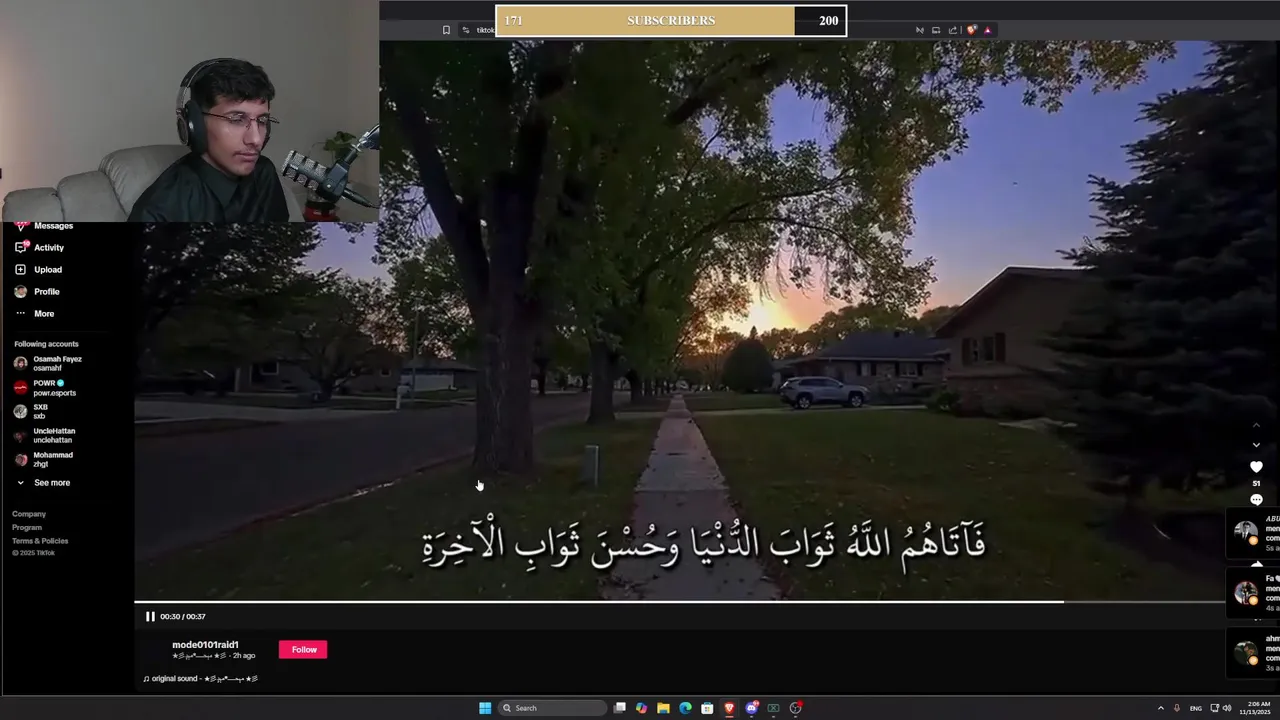1280x720 pixels.
Task: Open ahm commenter notification card
Action: tap(1254, 653)
